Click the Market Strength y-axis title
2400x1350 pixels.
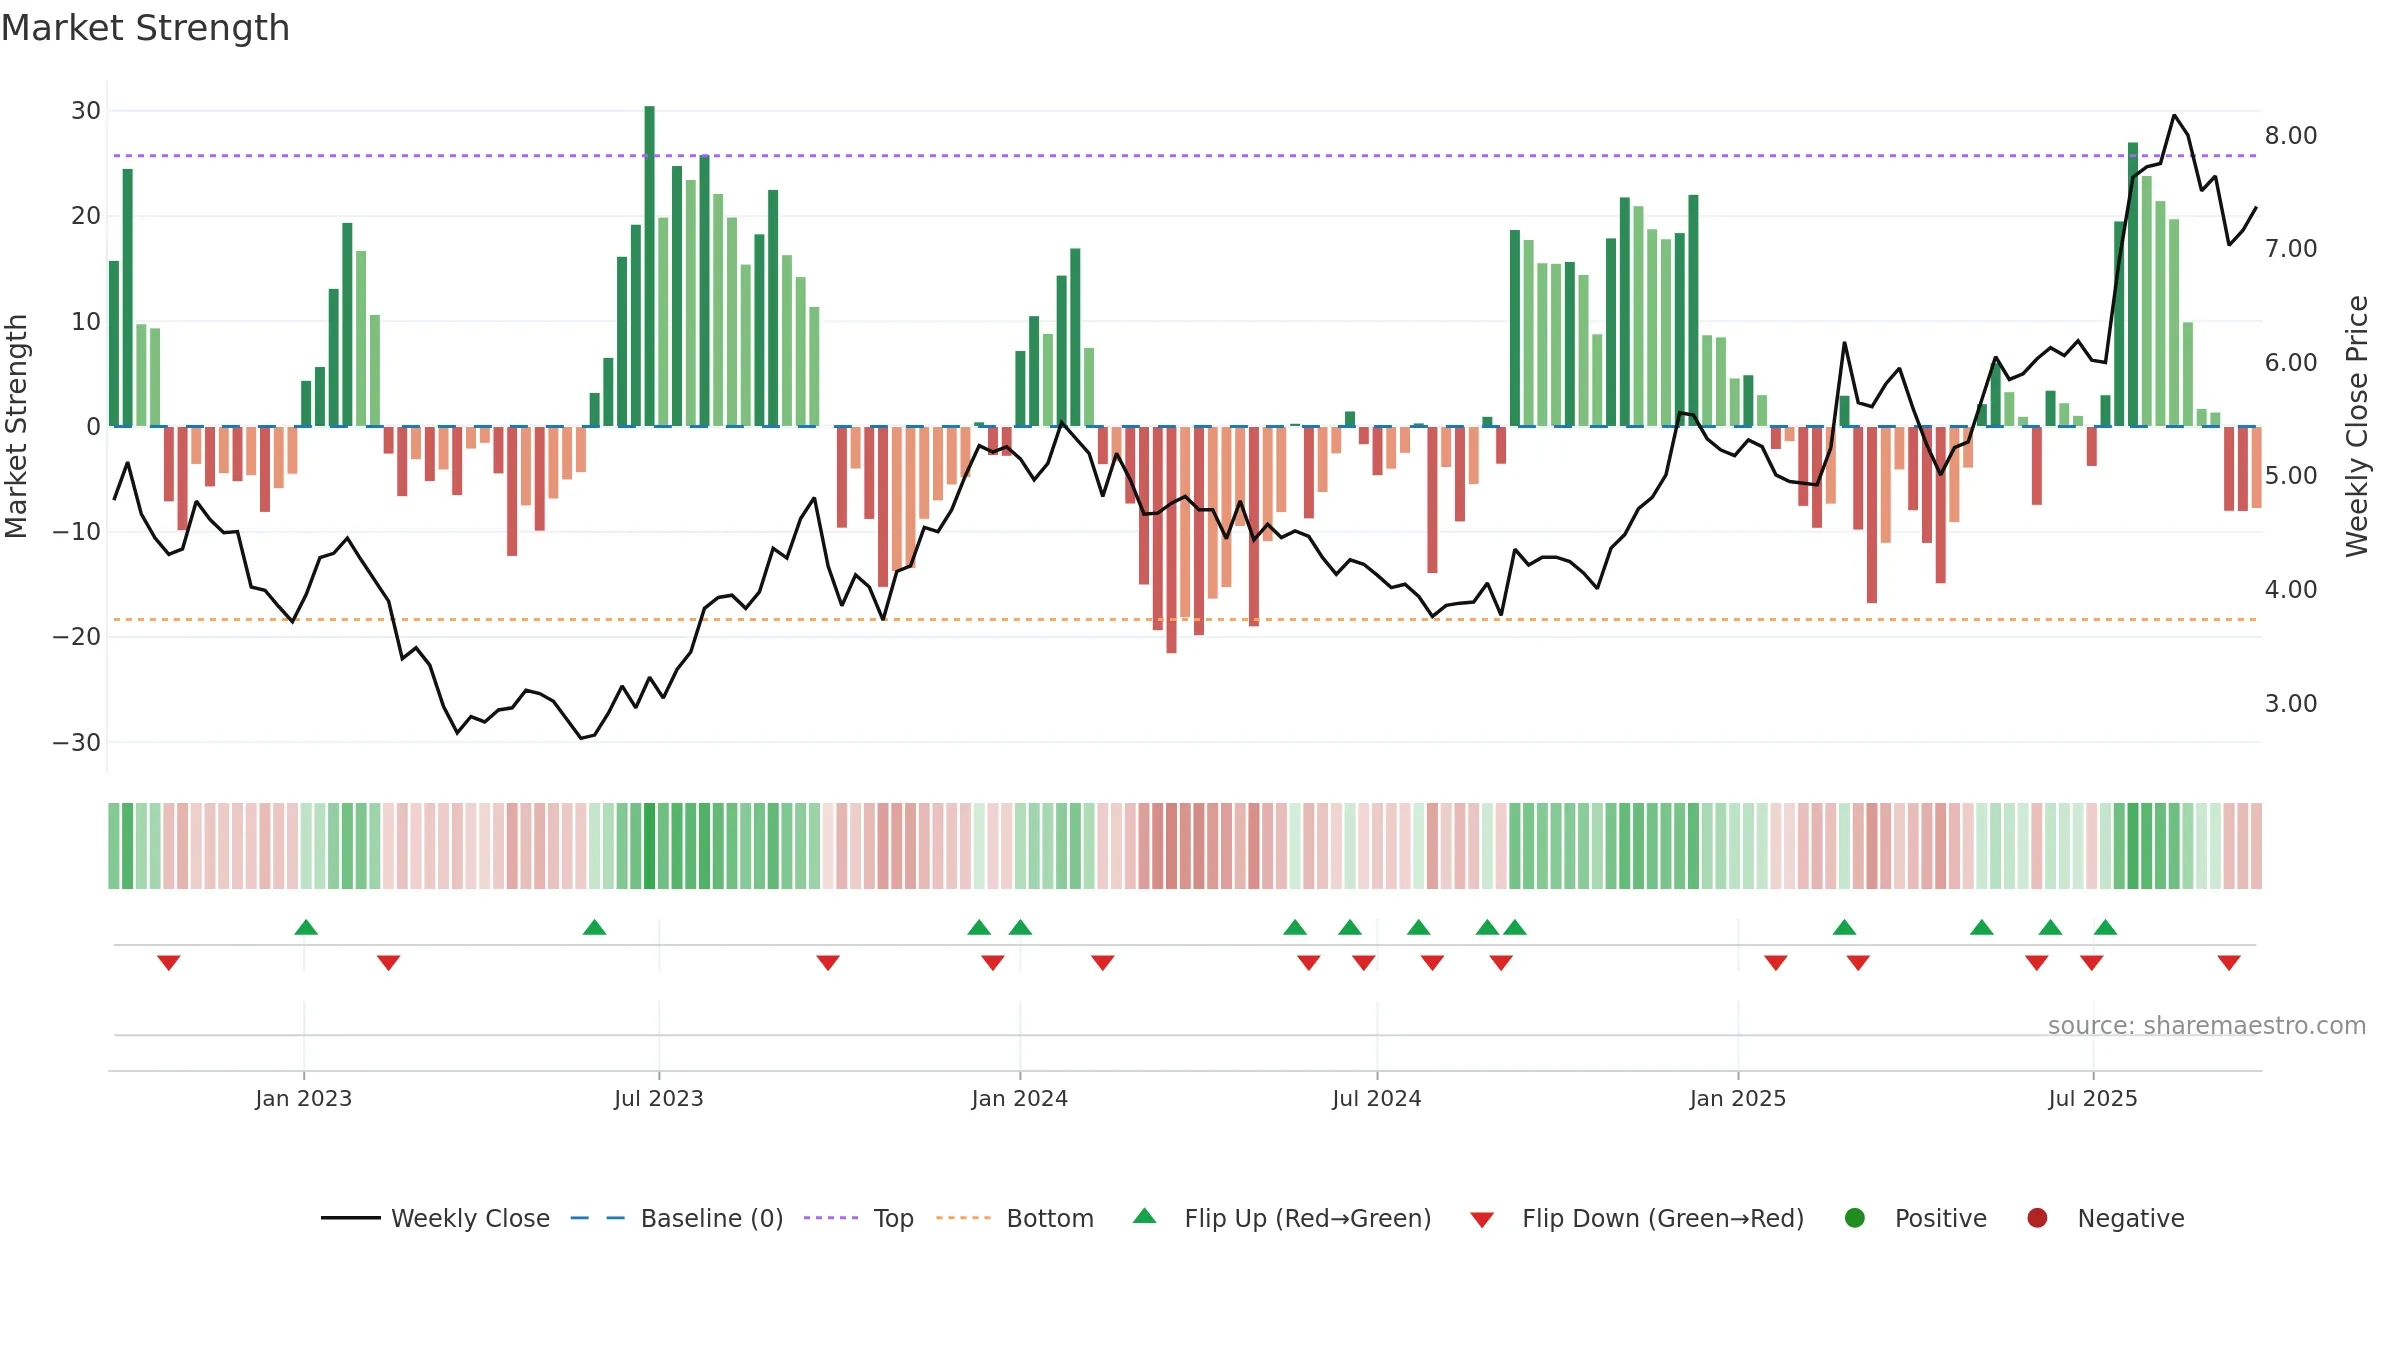click(x=16, y=426)
